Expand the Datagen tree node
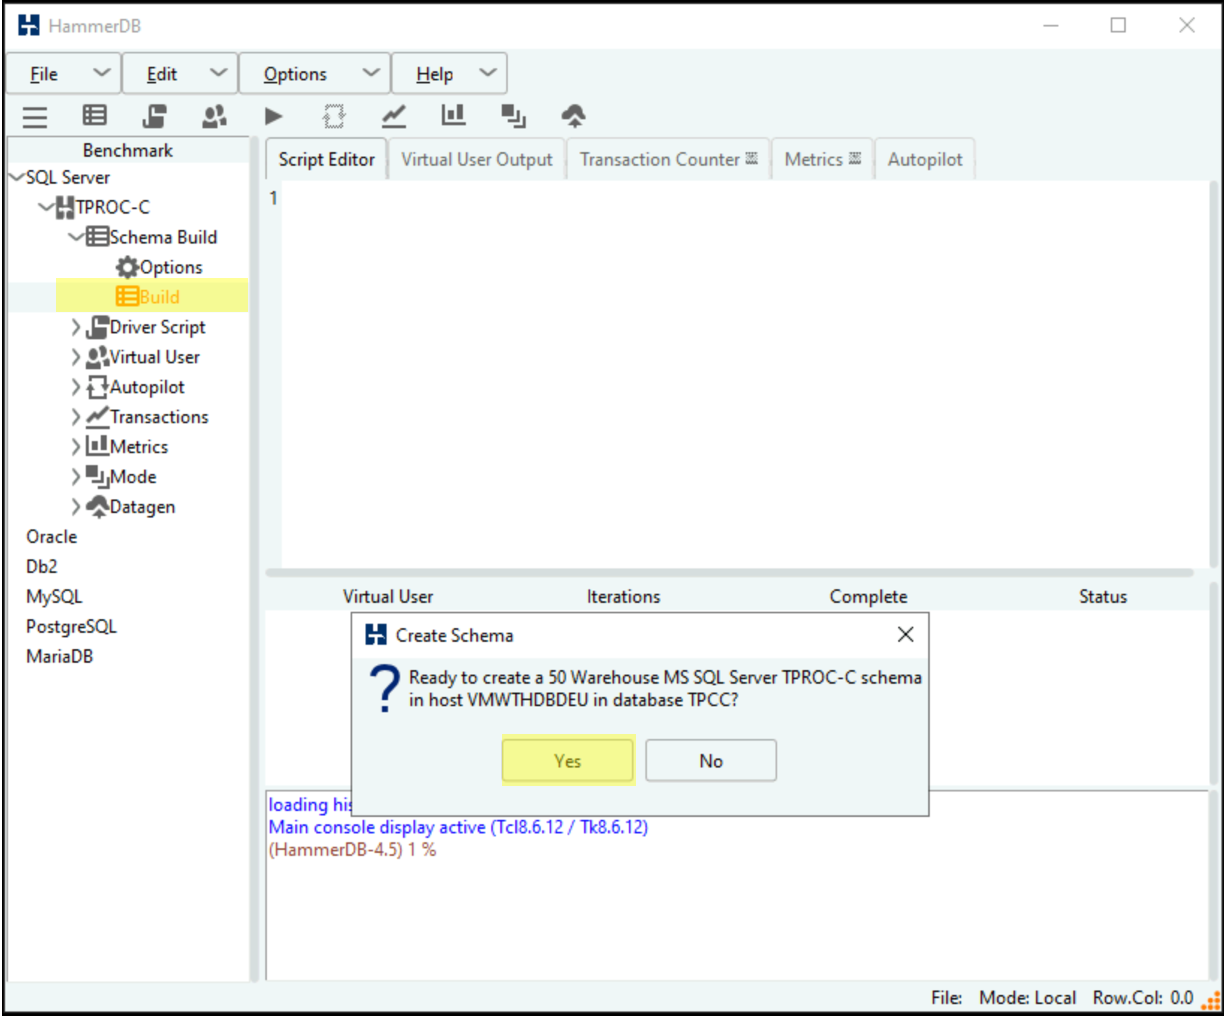The width and height of the screenshot is (1224, 1016). click(76, 507)
